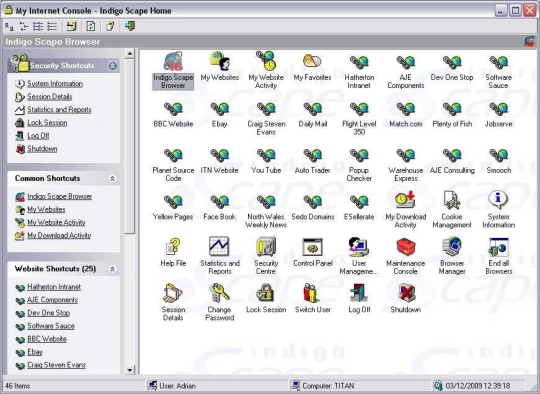
Task: Collapse the Common Shortcuts panel
Action: click(x=112, y=178)
